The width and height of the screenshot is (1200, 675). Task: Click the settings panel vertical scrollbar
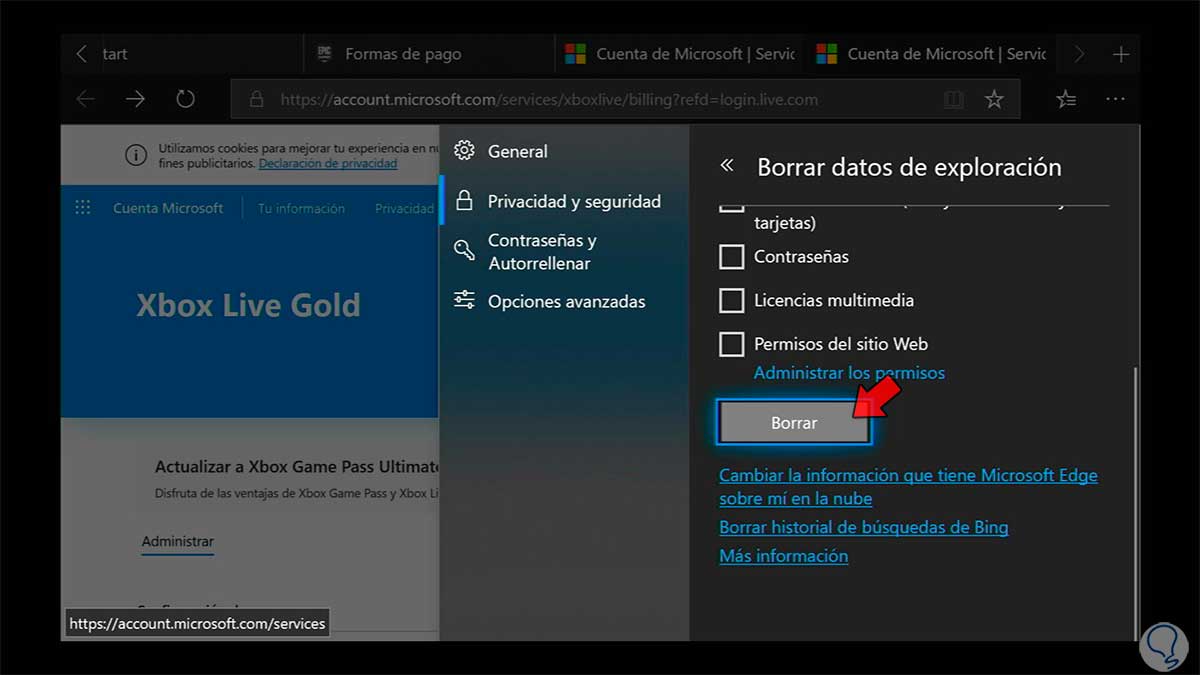[1134, 502]
